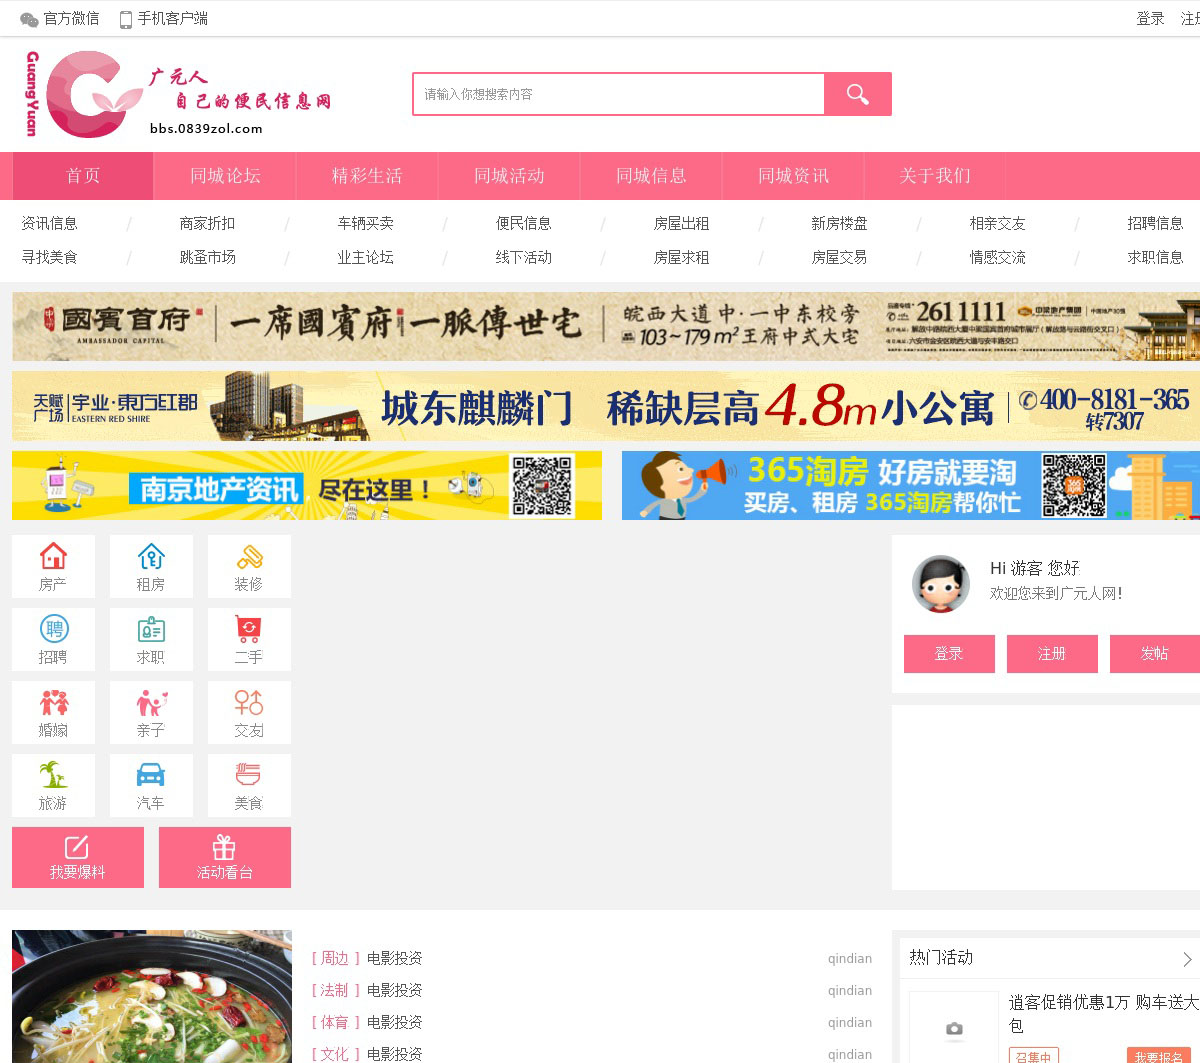Open the 求职 job-seeking category icon

click(151, 639)
